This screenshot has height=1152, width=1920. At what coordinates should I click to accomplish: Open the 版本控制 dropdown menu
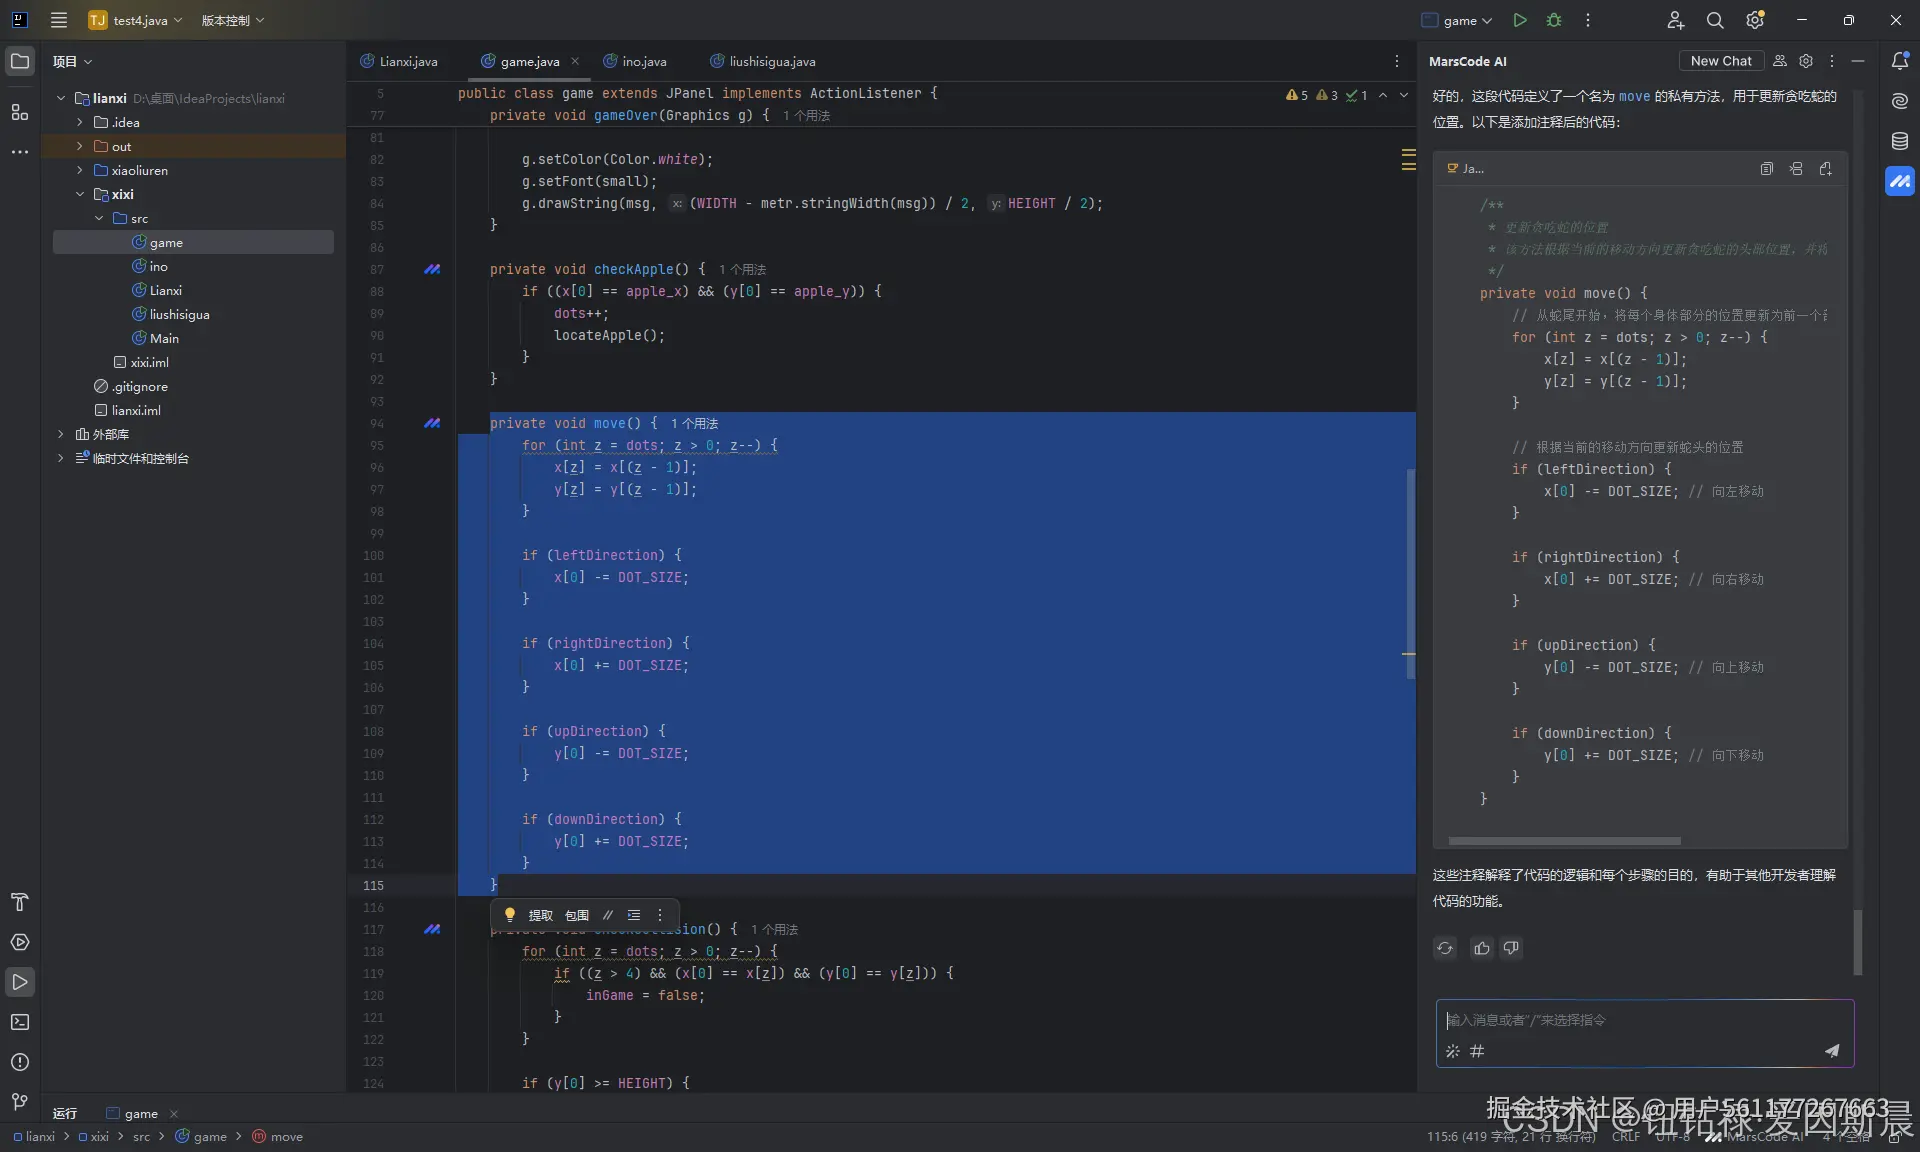(x=232, y=20)
